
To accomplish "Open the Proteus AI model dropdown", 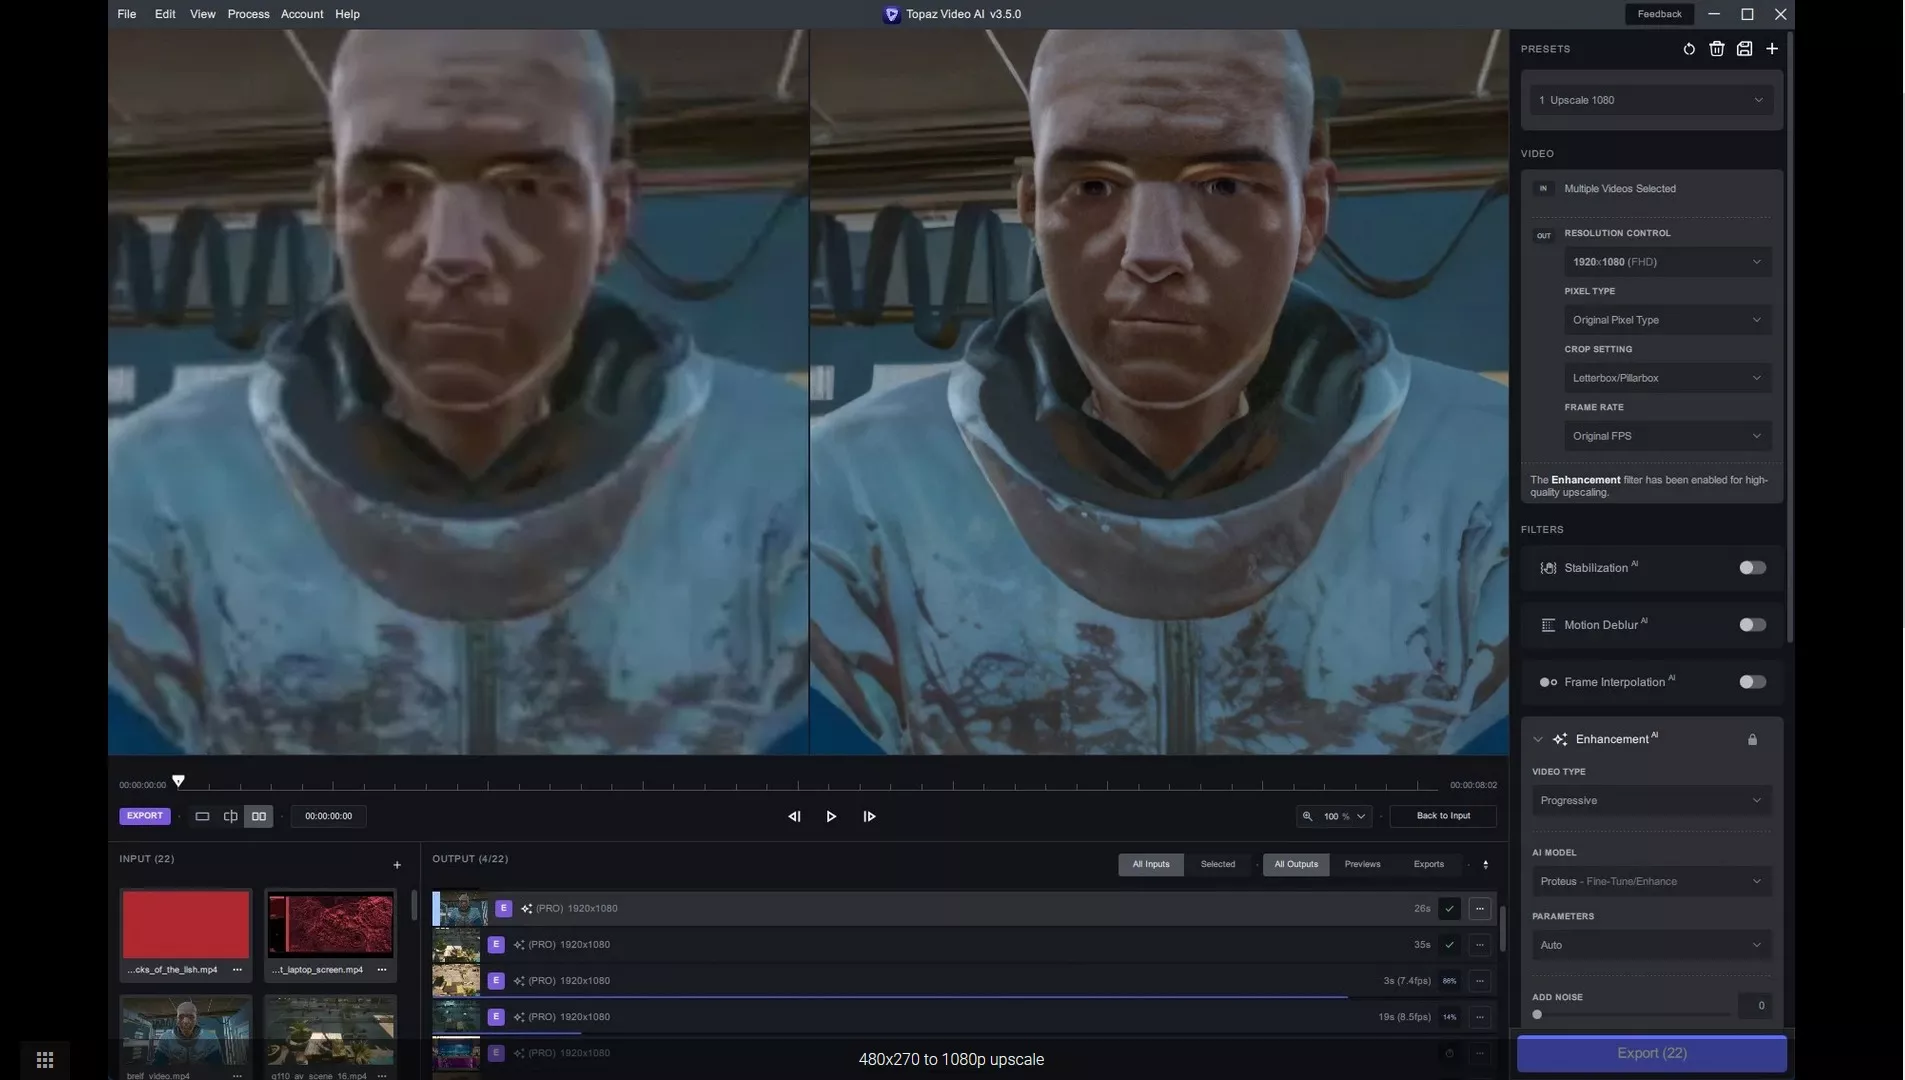I will [1651, 882].
